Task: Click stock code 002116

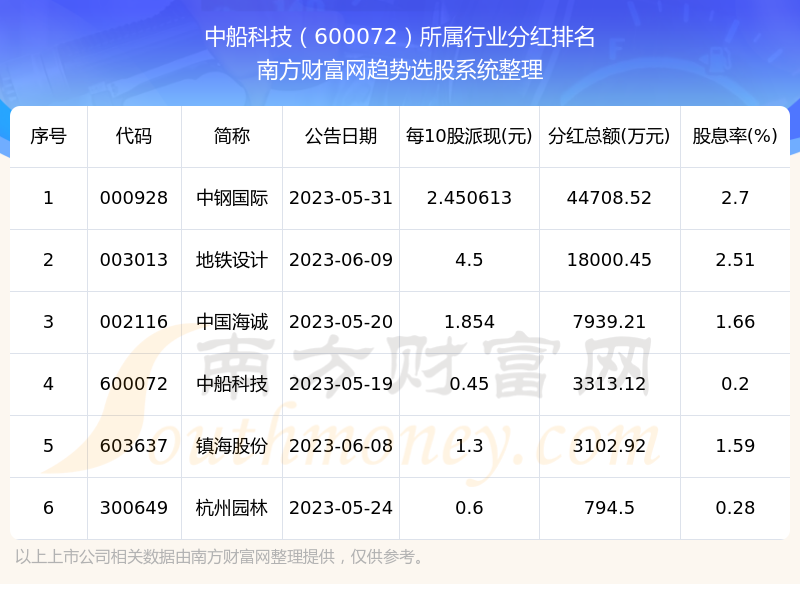Action: [134, 322]
